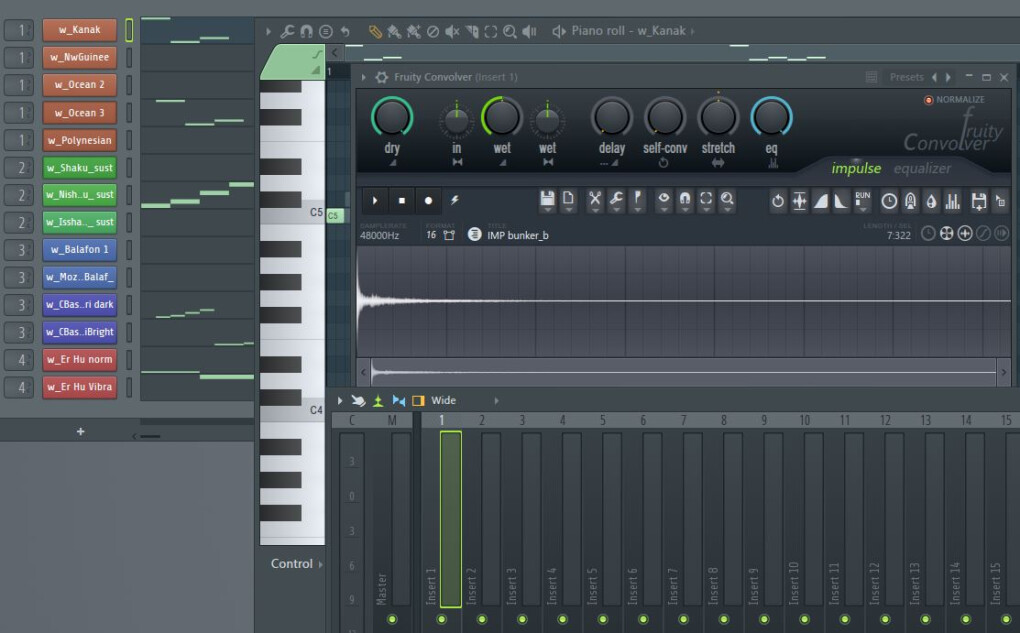Image resolution: width=1020 pixels, height=633 pixels.
Task: Toggle the Insert 5 mute LED
Action: (x=602, y=619)
